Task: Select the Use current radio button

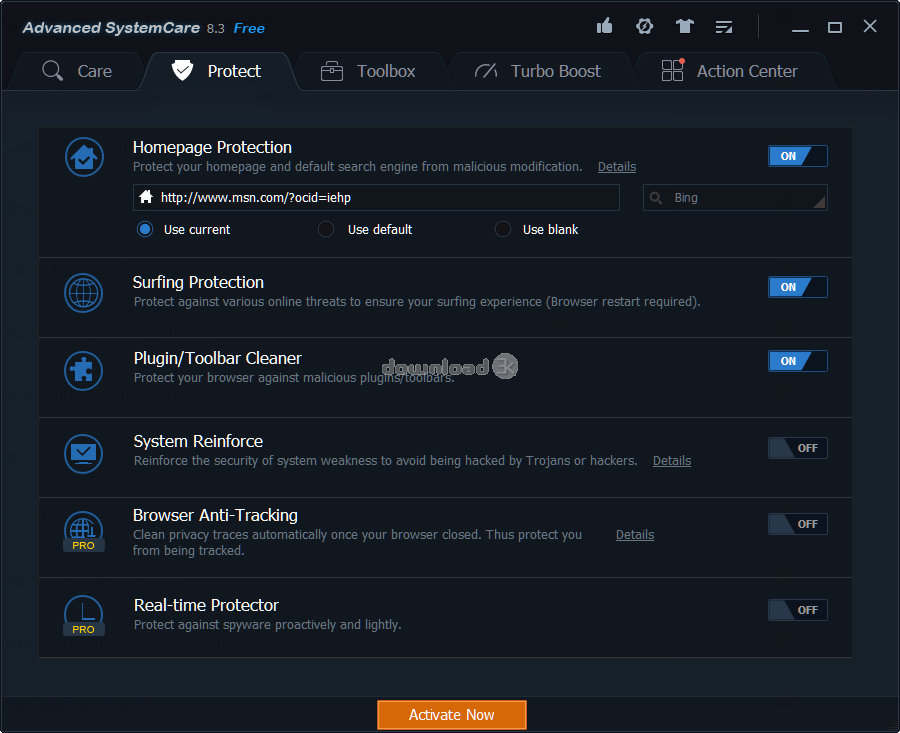Action: 145,230
